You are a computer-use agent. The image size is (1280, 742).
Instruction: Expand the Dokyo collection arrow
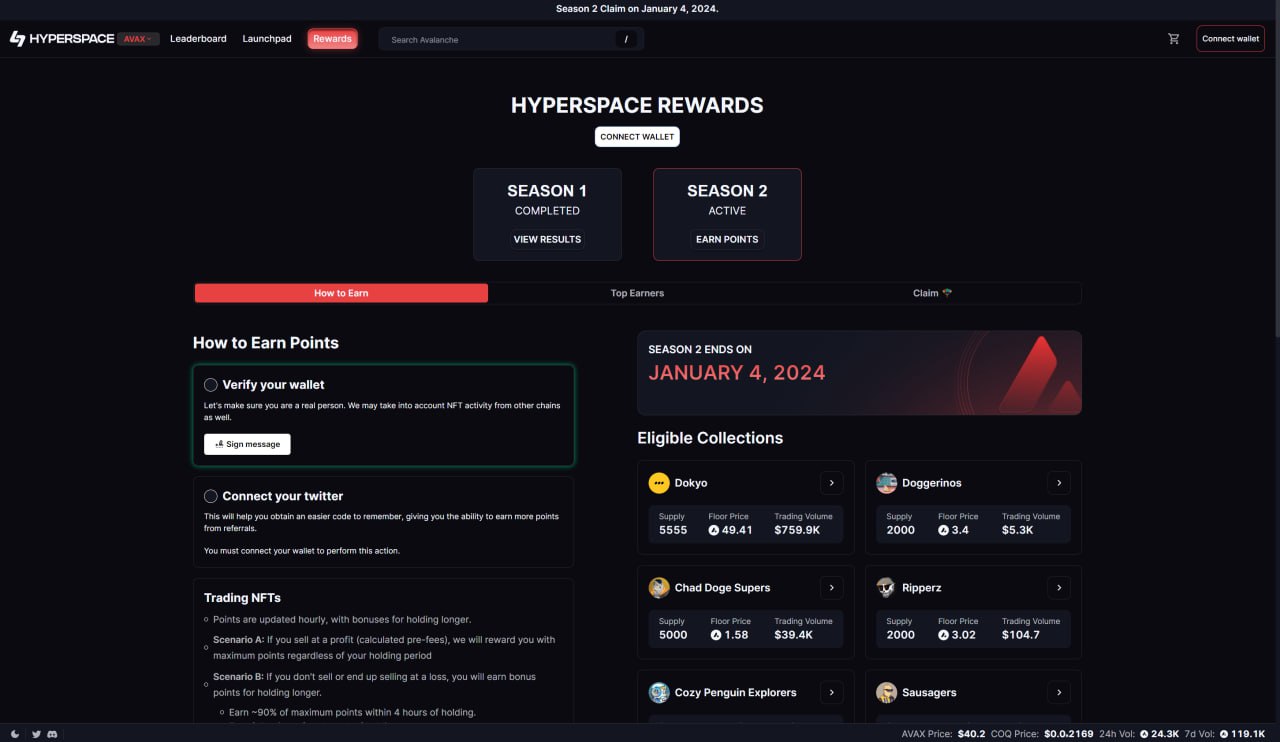click(831, 483)
